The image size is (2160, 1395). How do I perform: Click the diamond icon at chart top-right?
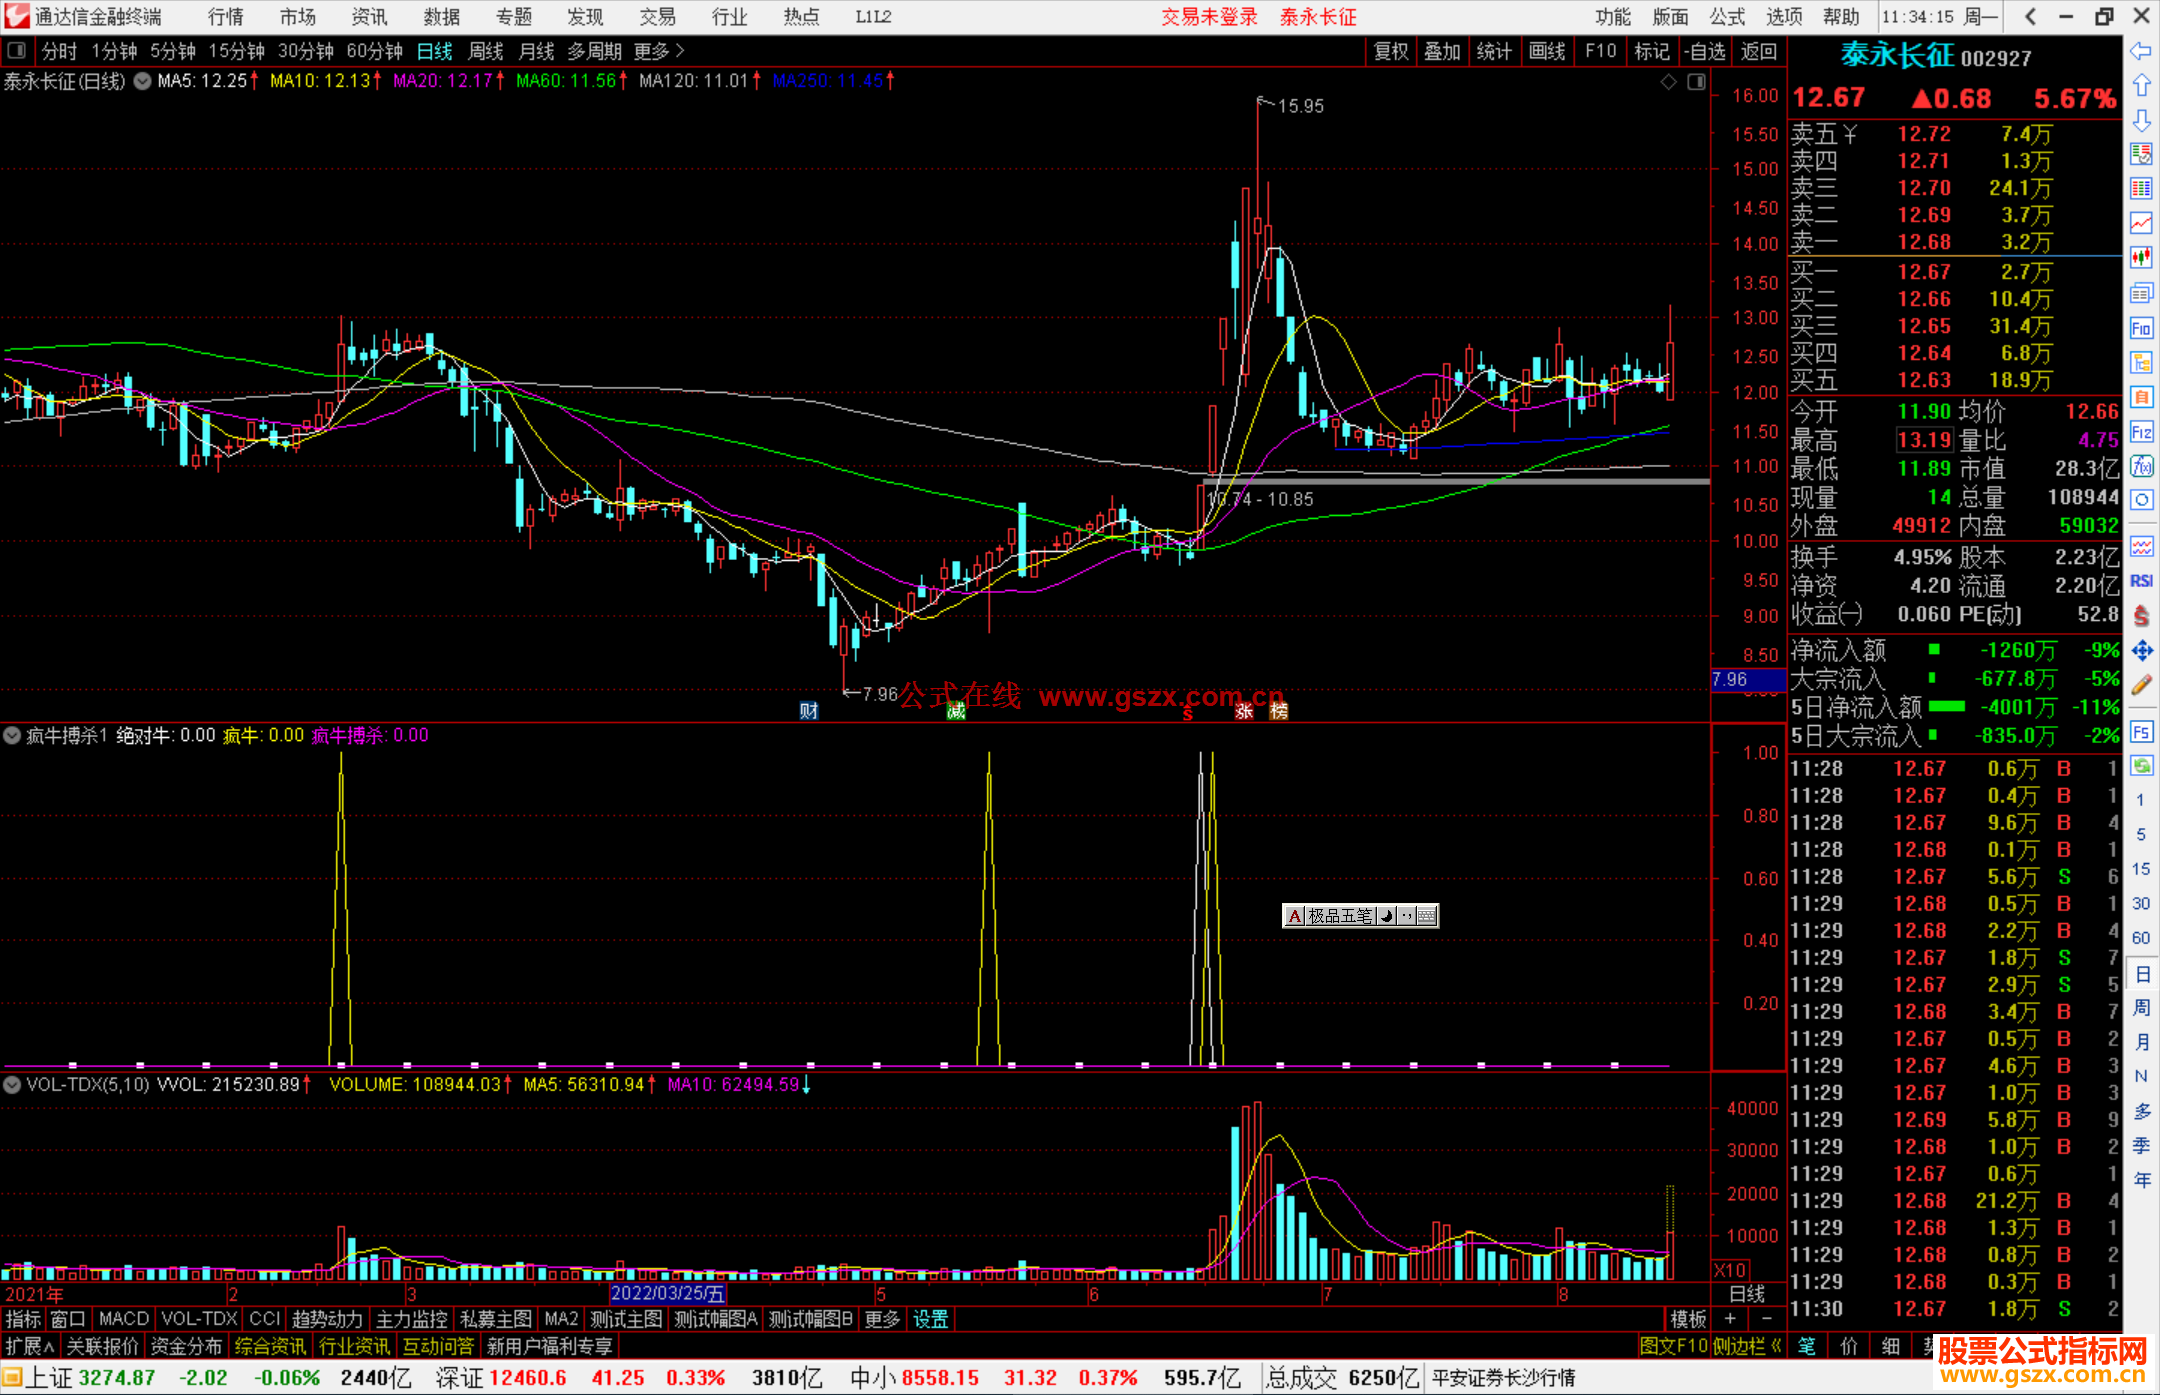point(1668,82)
